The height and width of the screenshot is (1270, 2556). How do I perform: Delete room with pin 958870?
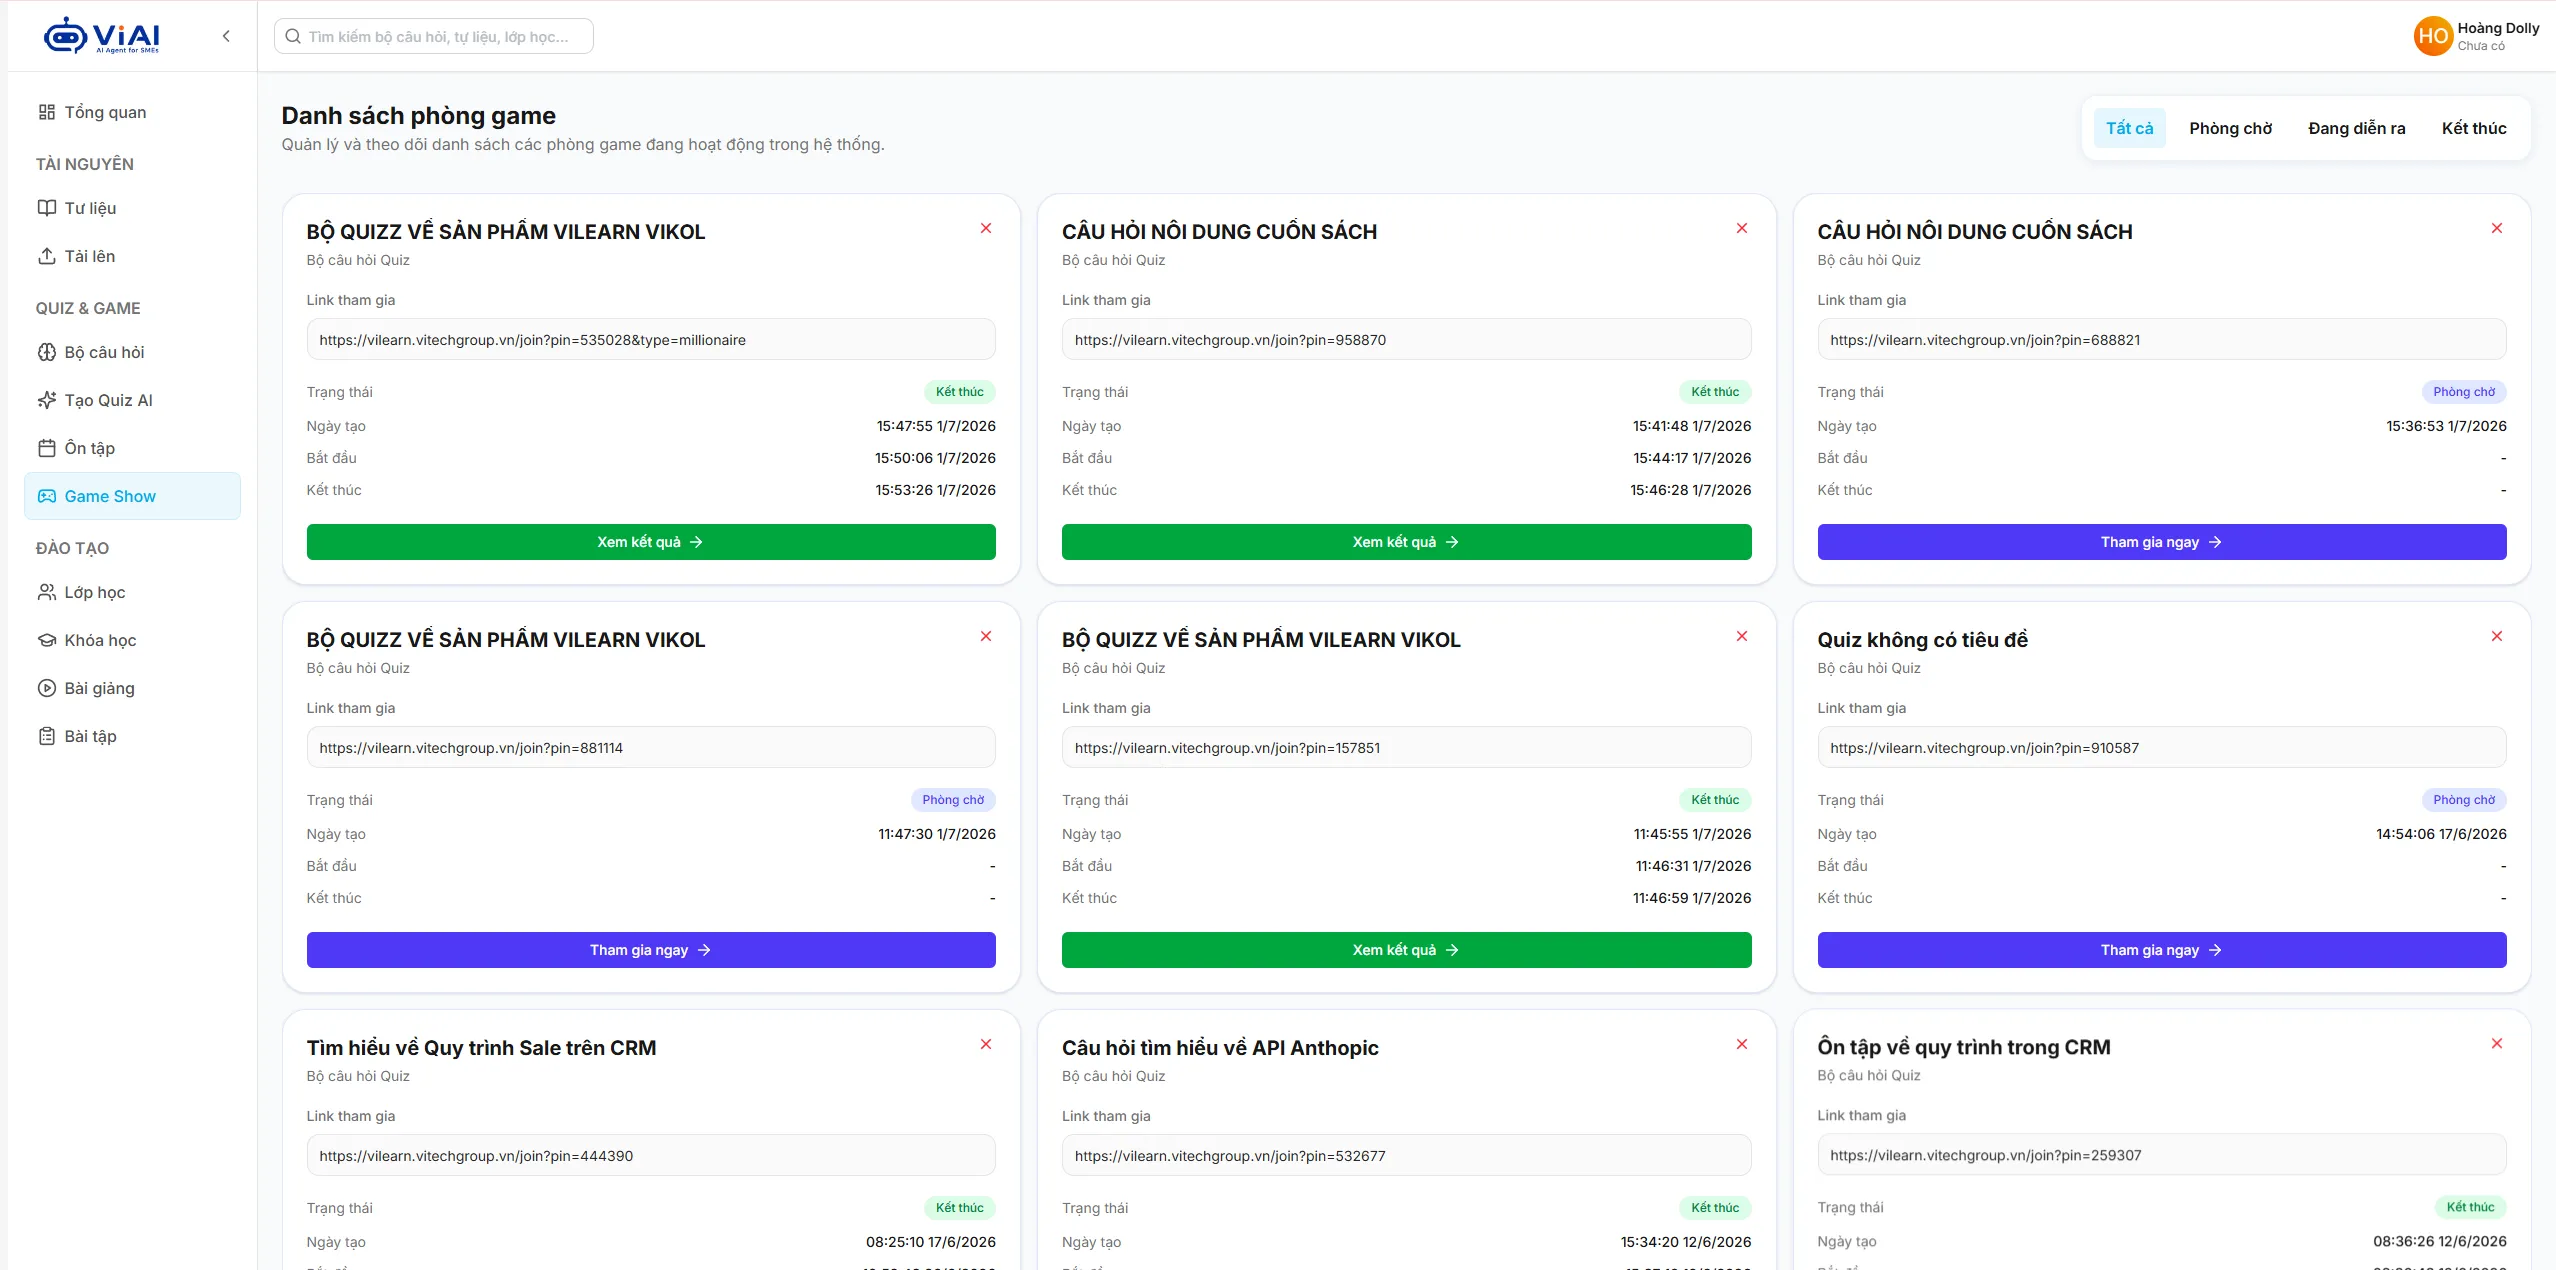(x=1742, y=228)
